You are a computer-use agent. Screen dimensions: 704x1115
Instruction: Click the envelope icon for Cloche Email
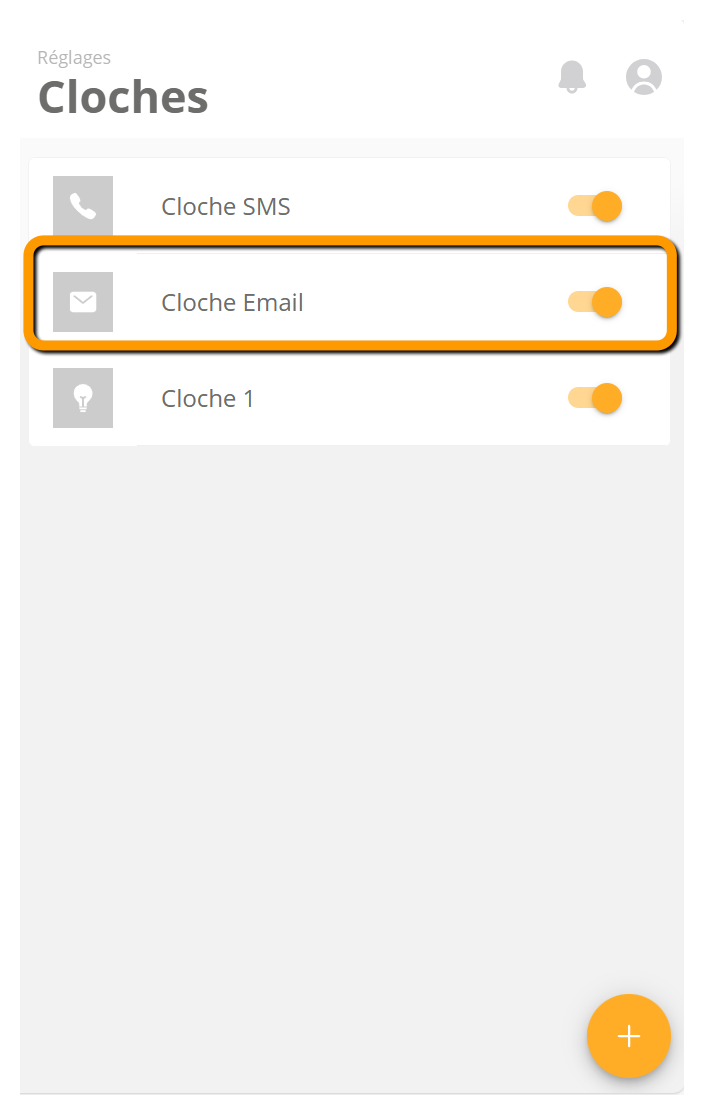point(83,302)
